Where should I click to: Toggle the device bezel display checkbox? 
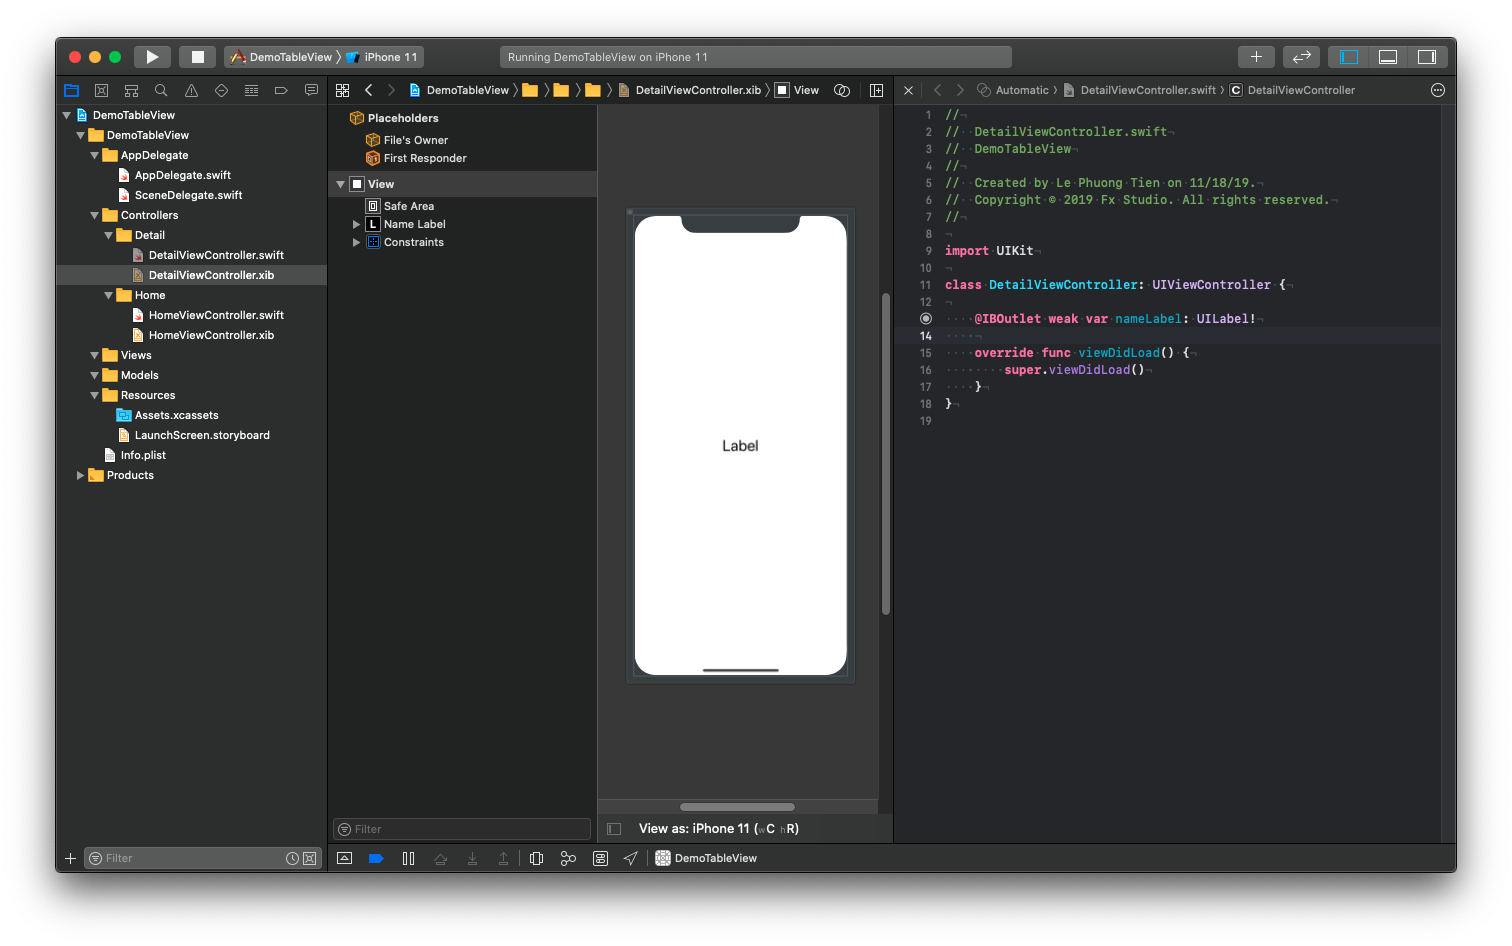[613, 828]
